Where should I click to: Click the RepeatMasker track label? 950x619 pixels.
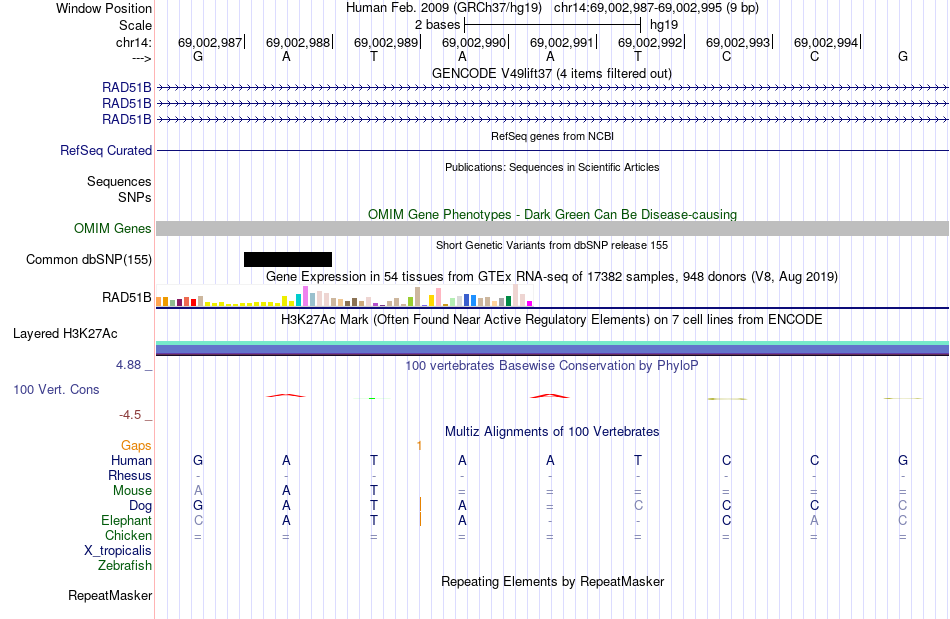coord(110,595)
